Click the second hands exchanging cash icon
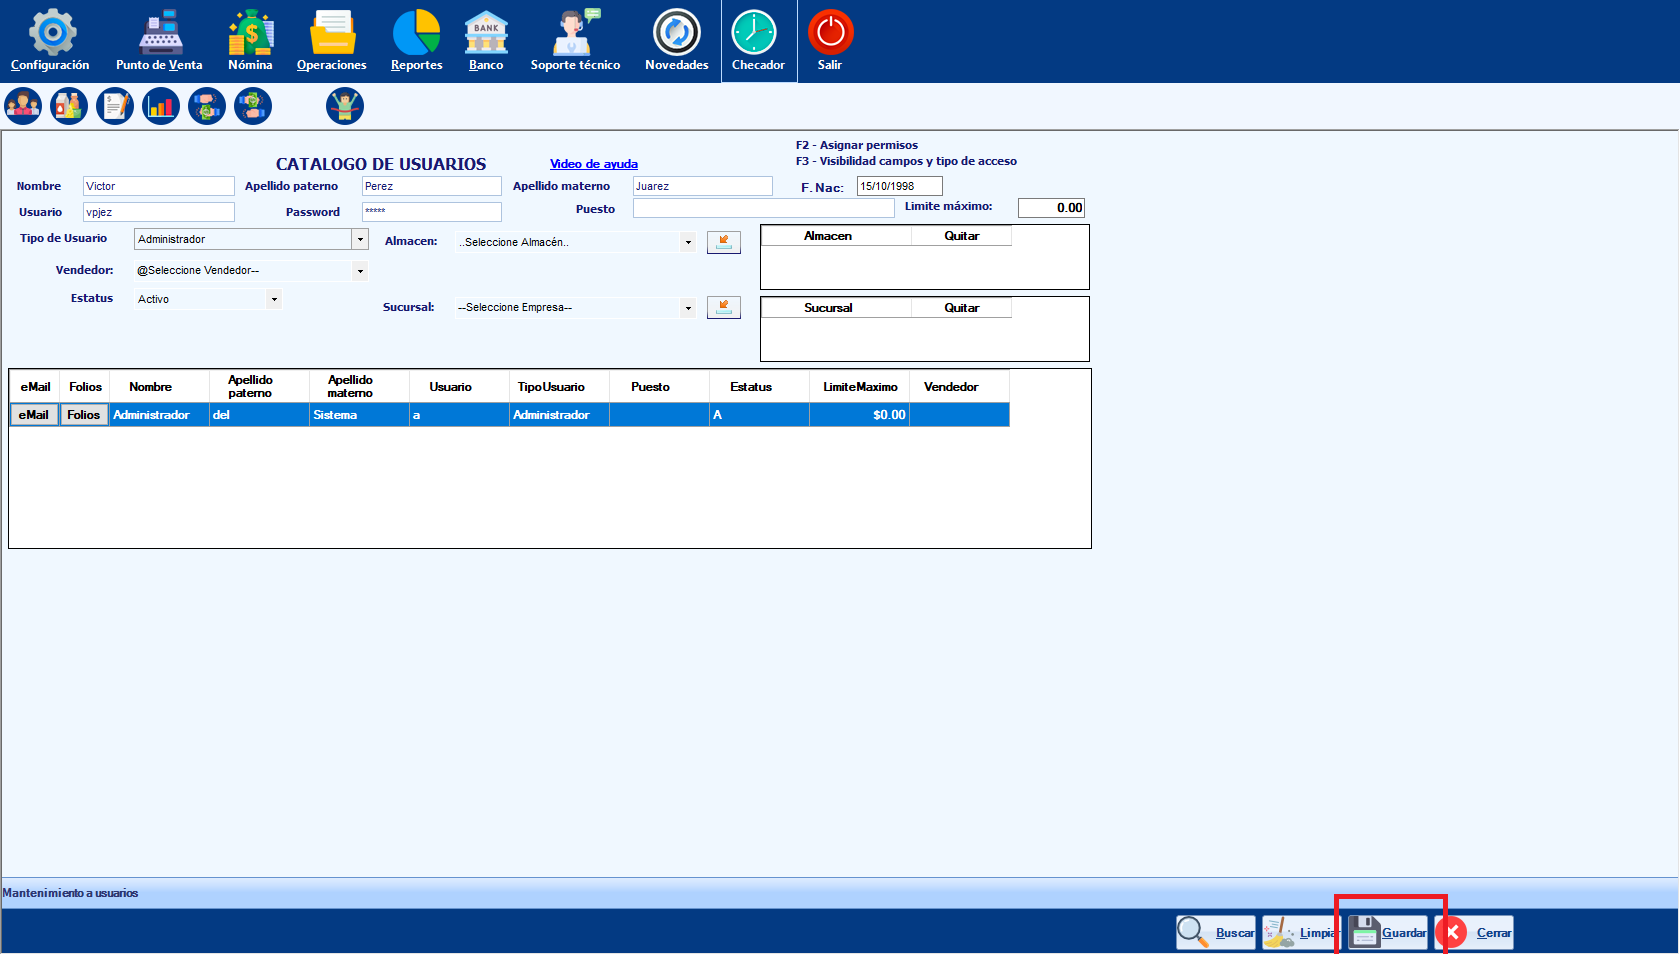1680x954 pixels. coord(253,106)
